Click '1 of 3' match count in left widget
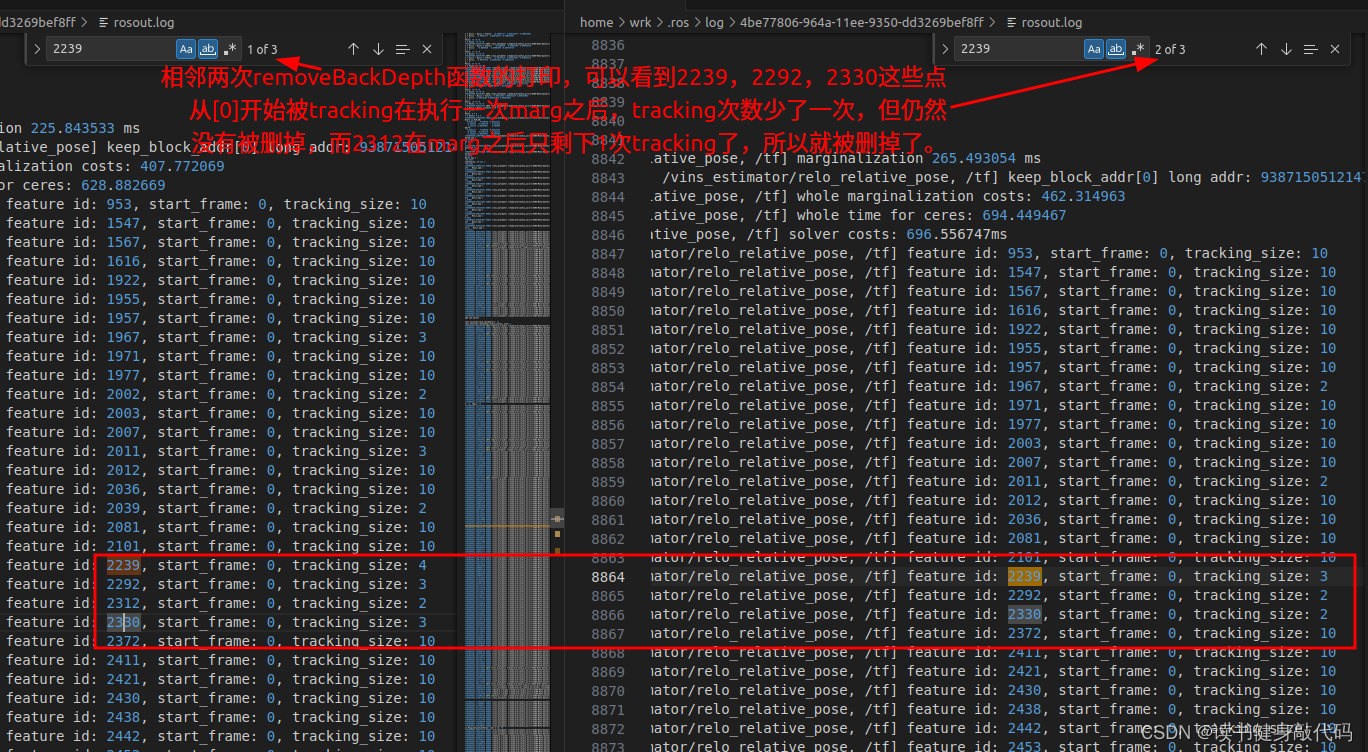Image resolution: width=1368 pixels, height=752 pixels. click(263, 49)
